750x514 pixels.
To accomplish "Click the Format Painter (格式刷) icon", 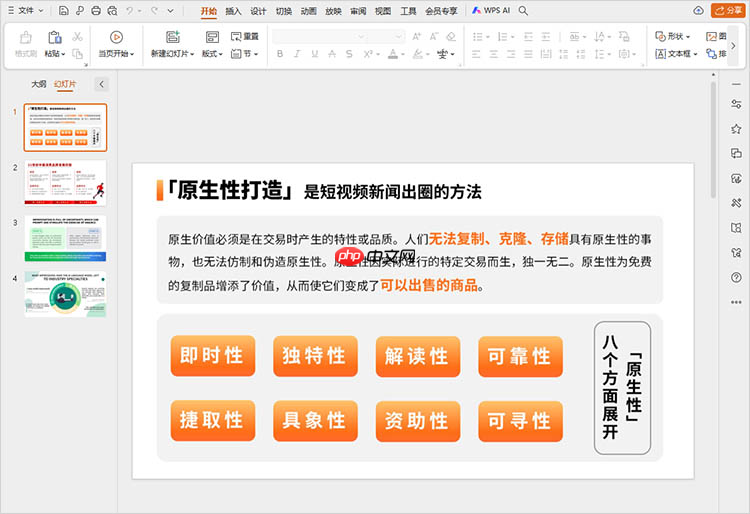I will pos(26,37).
